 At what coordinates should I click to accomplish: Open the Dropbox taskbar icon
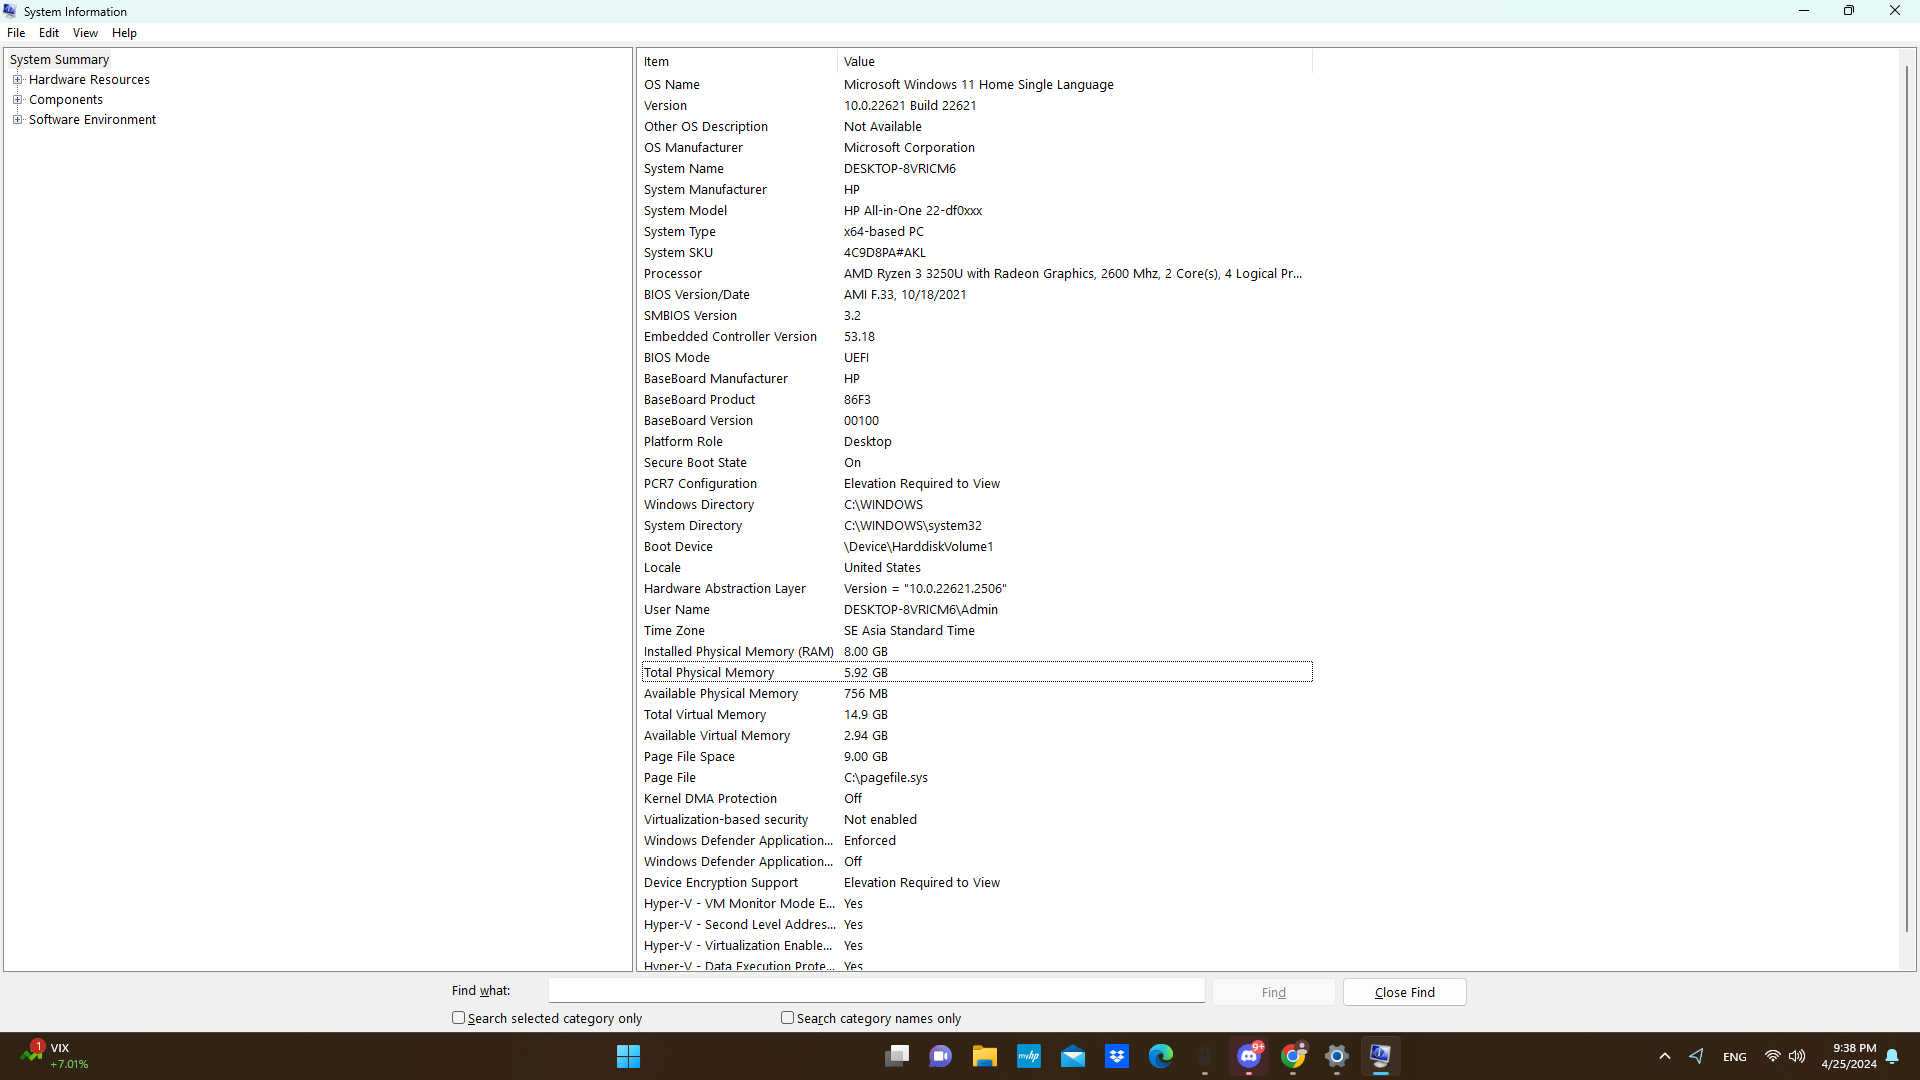(x=1117, y=1056)
